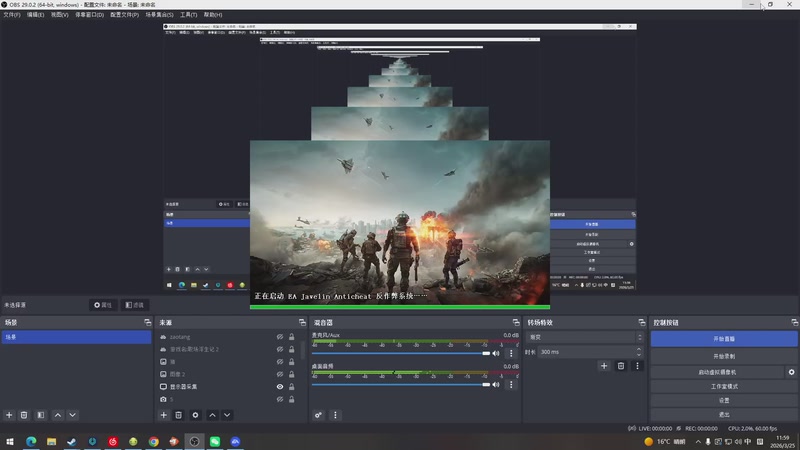Open desktop audio three-dot options menu
The width and height of the screenshot is (800, 450).
coord(511,385)
